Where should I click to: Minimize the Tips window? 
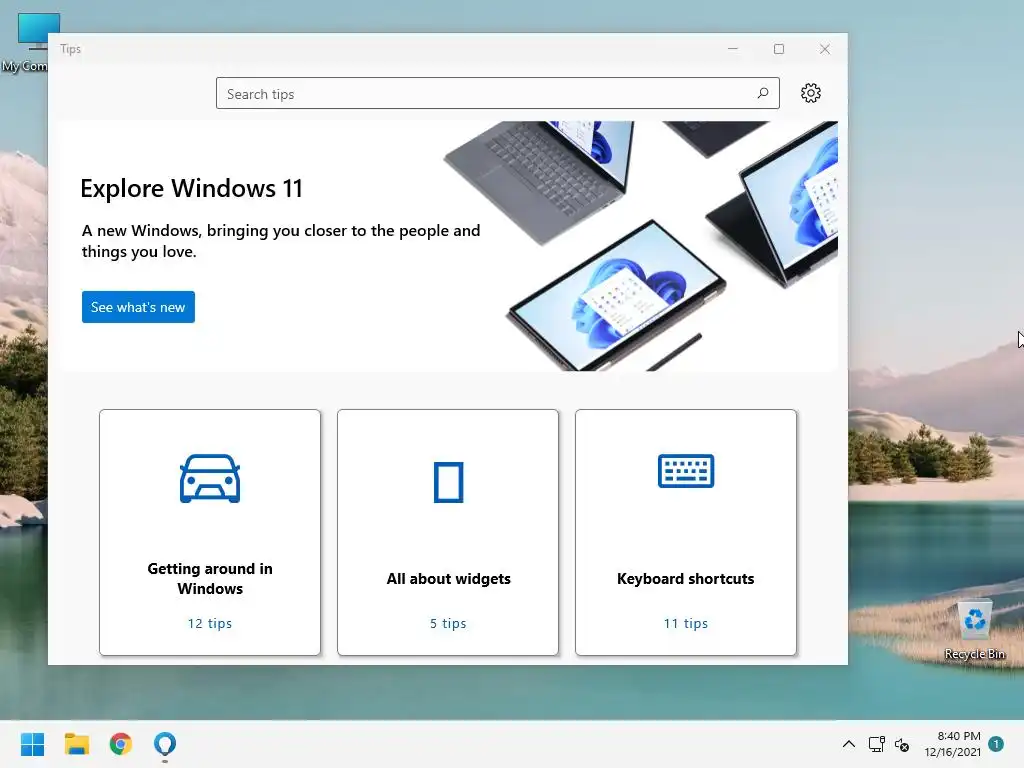click(x=733, y=49)
